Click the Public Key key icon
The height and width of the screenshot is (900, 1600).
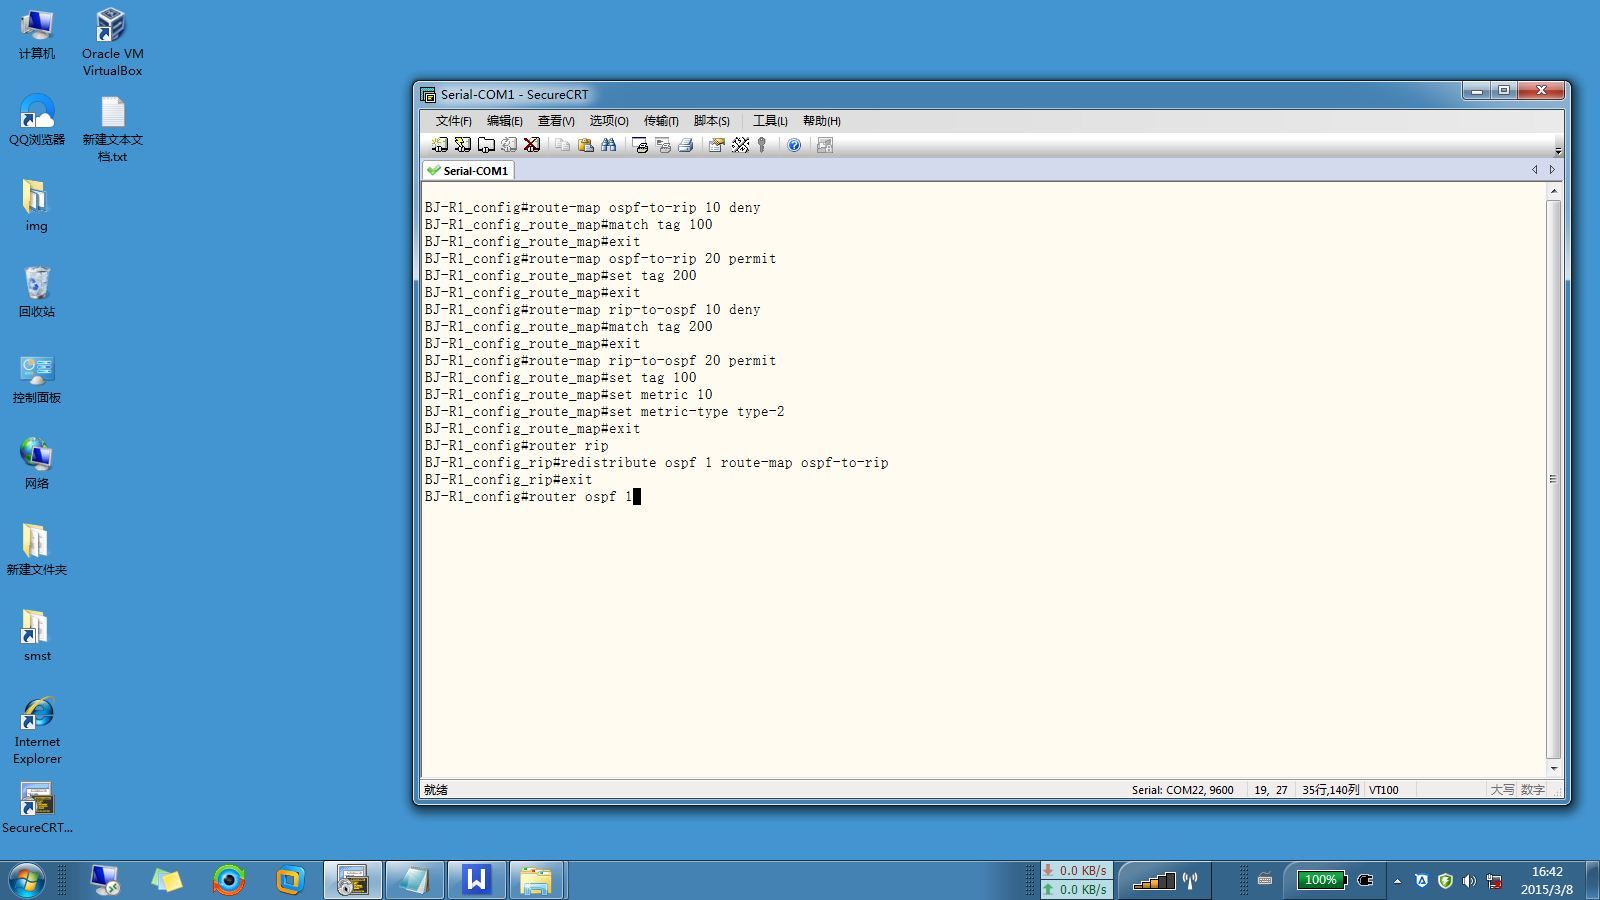pyautogui.click(x=762, y=145)
